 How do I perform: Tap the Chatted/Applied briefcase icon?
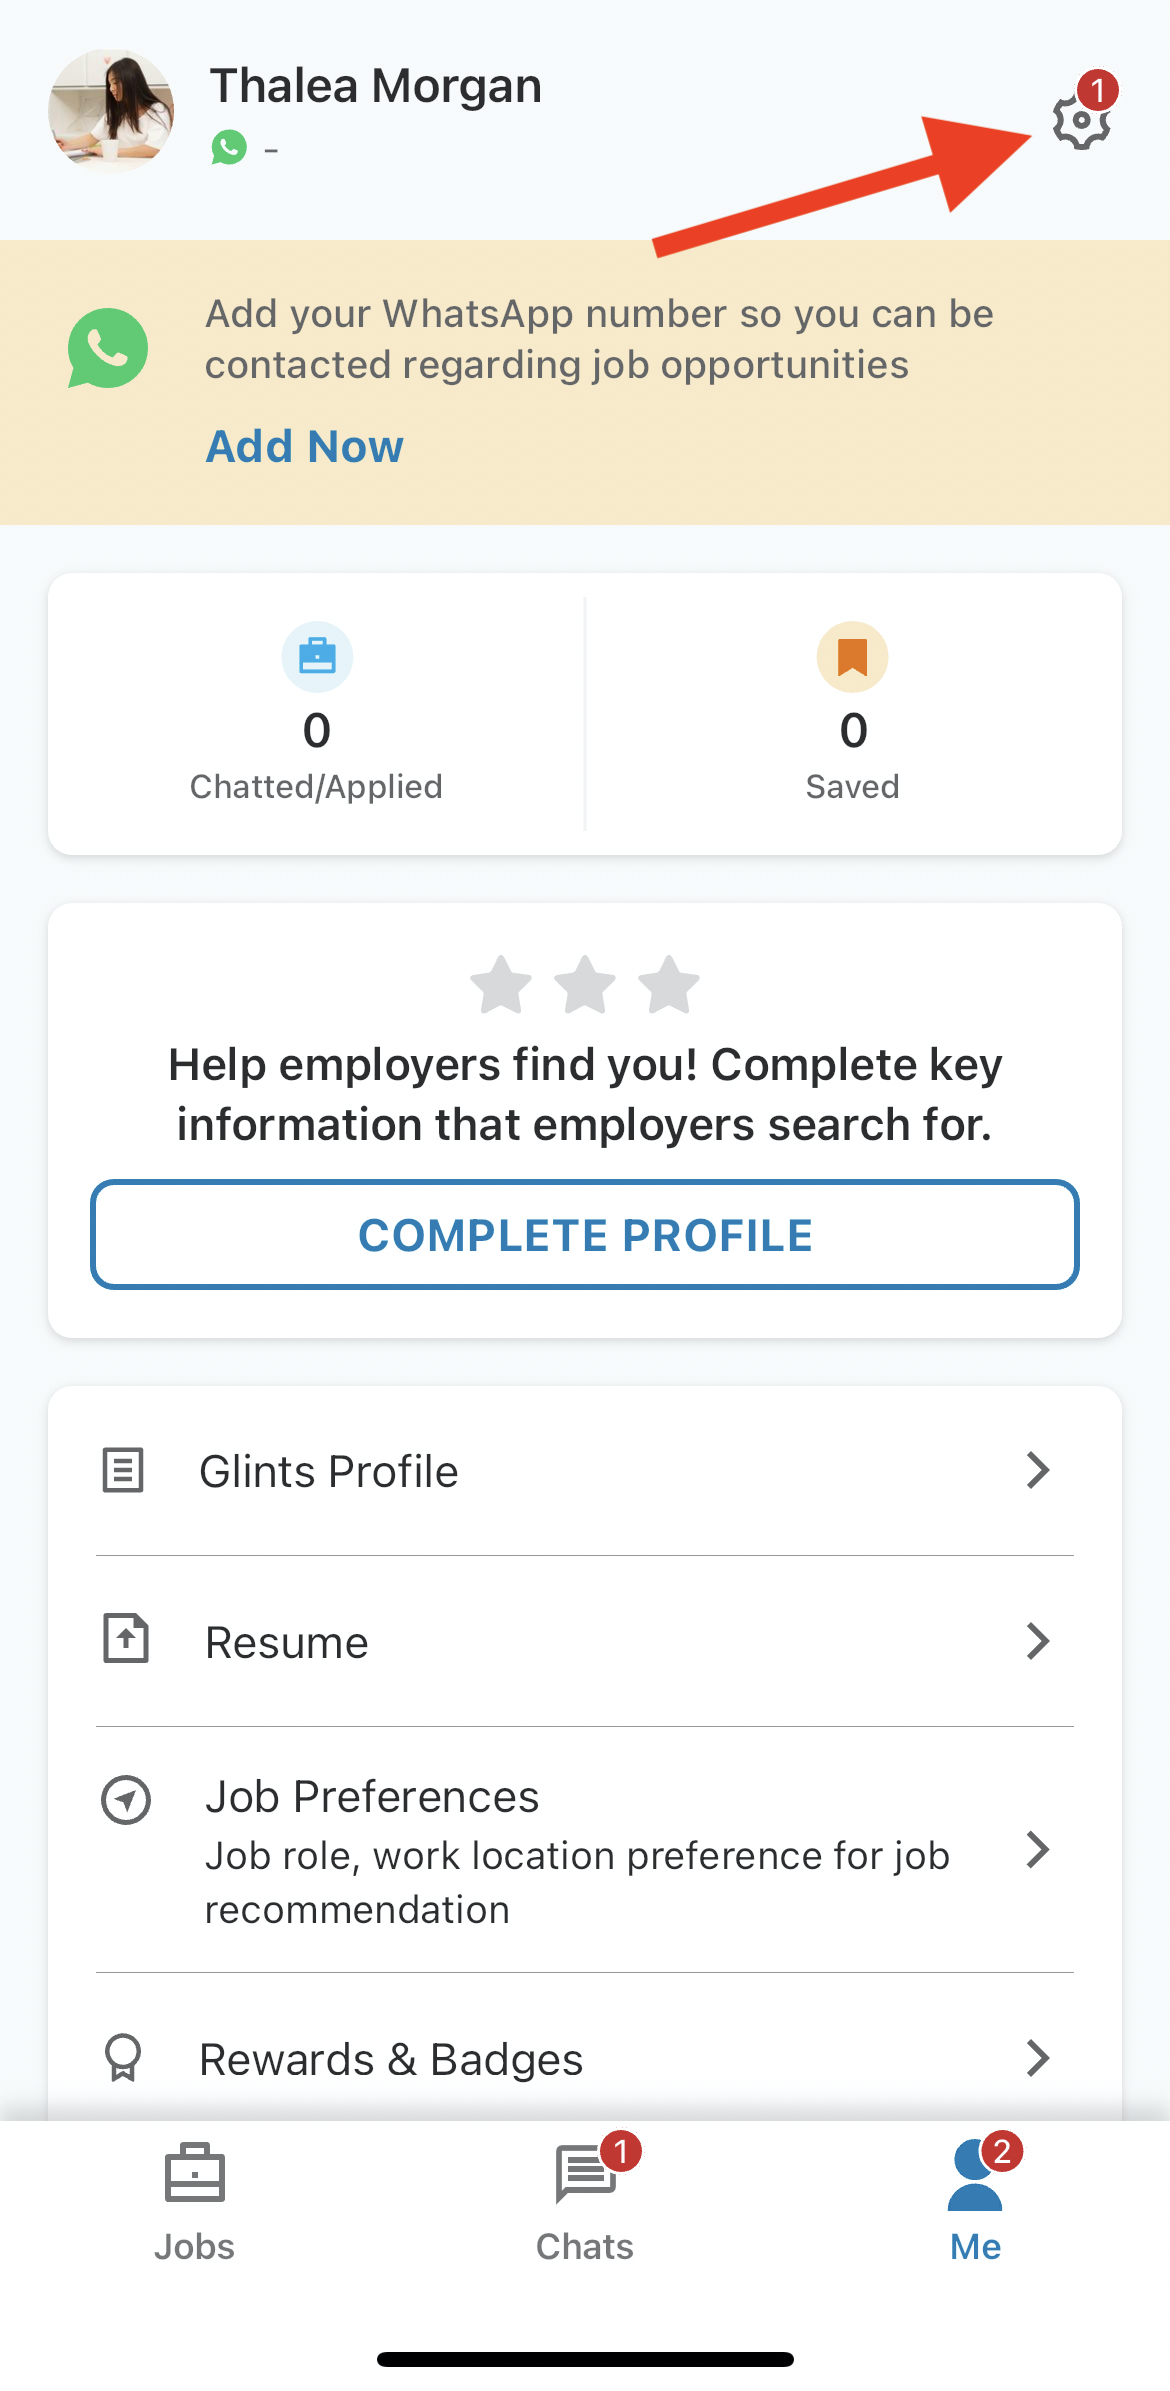pyautogui.click(x=317, y=657)
